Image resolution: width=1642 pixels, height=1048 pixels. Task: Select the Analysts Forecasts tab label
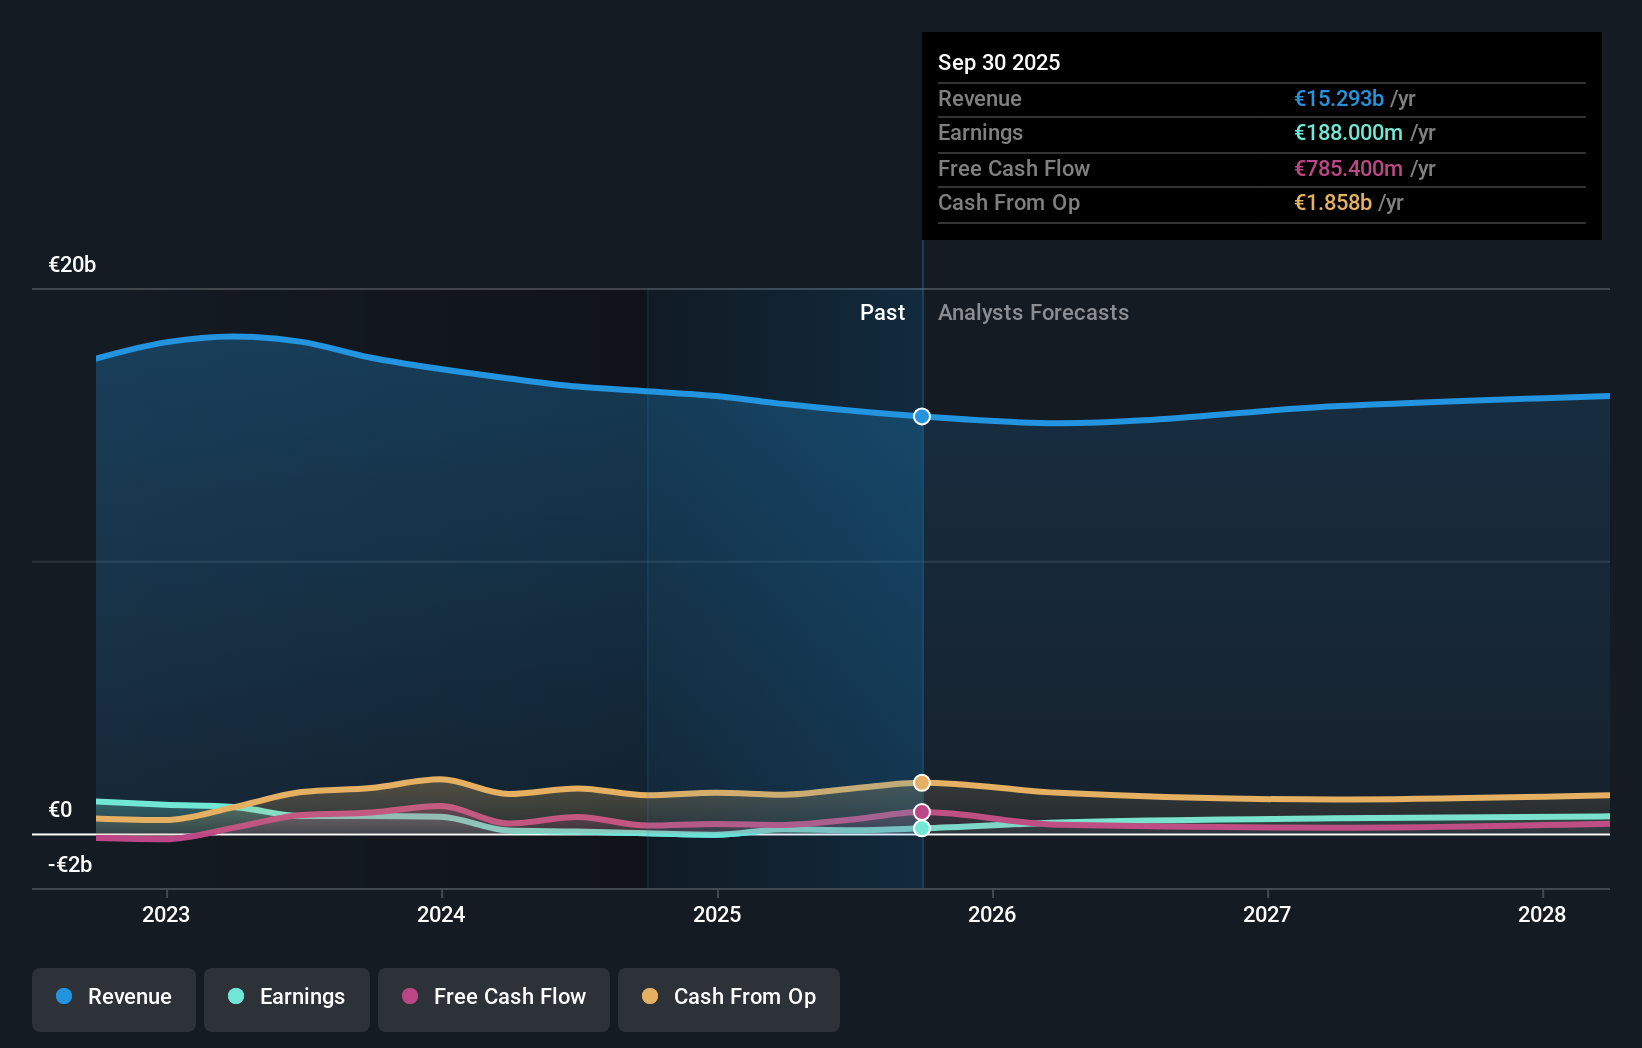pyautogui.click(x=1033, y=313)
